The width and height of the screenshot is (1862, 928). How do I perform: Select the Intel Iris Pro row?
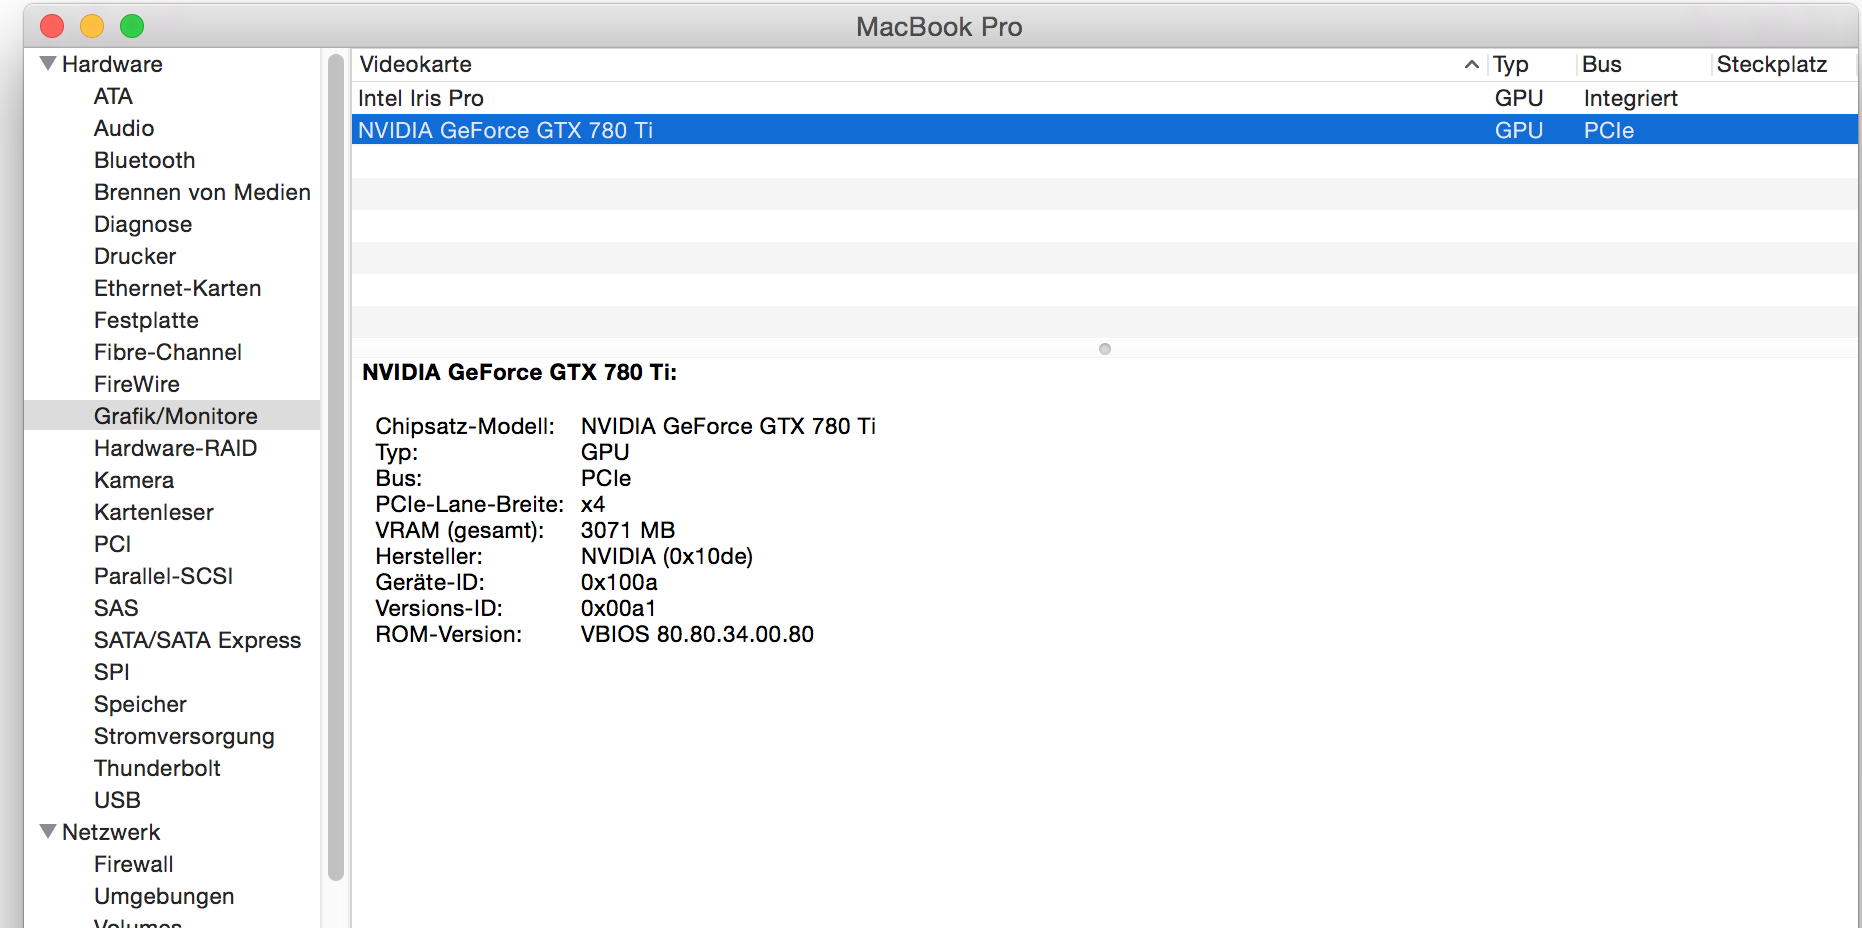pos(1105,98)
